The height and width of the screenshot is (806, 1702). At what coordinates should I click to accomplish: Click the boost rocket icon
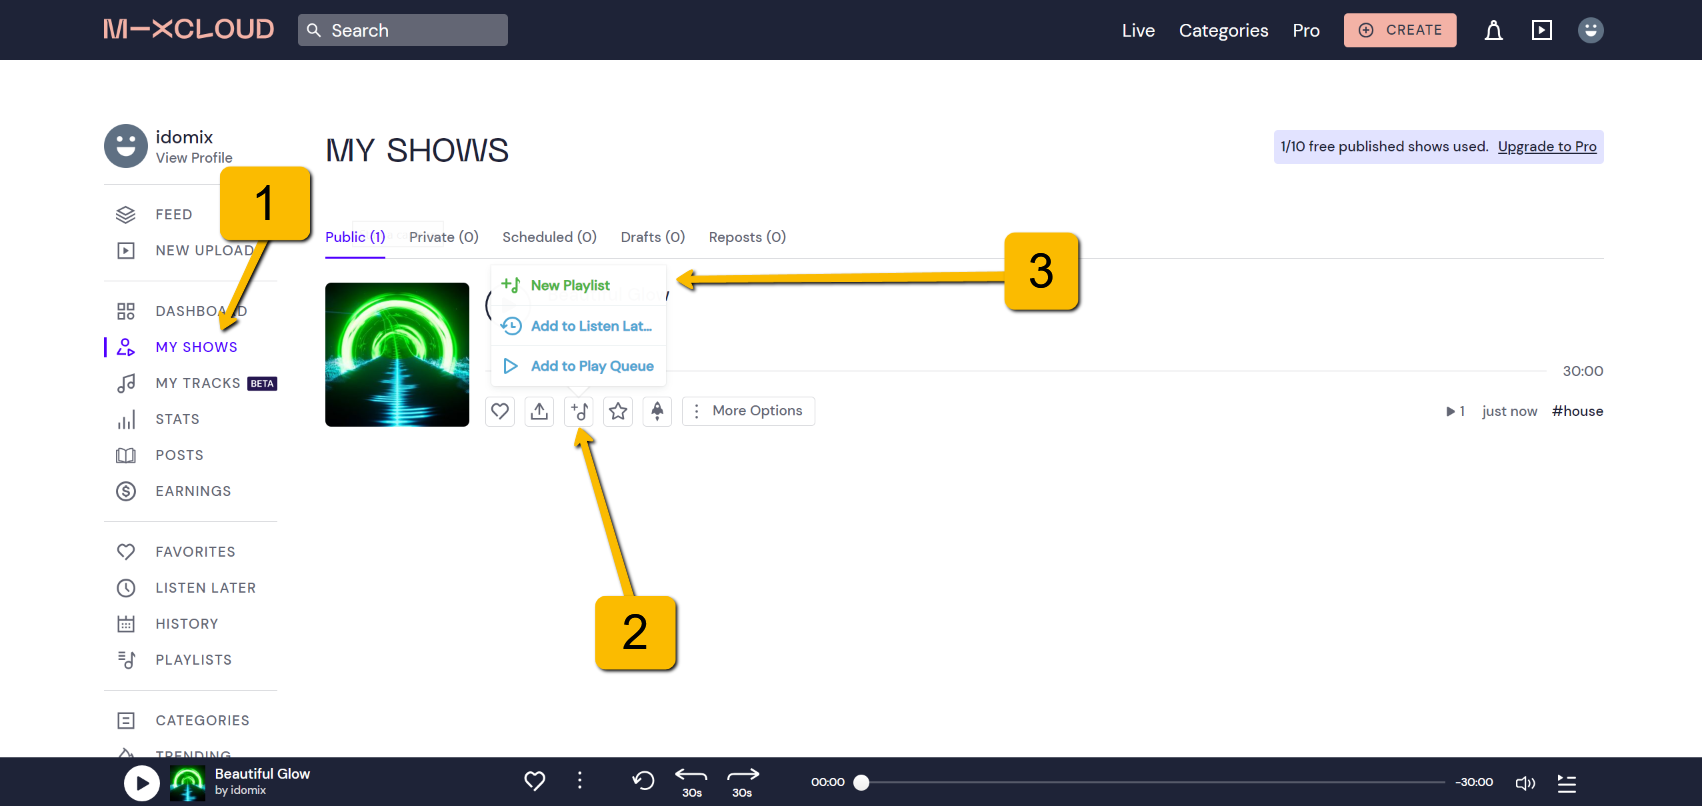tap(657, 411)
